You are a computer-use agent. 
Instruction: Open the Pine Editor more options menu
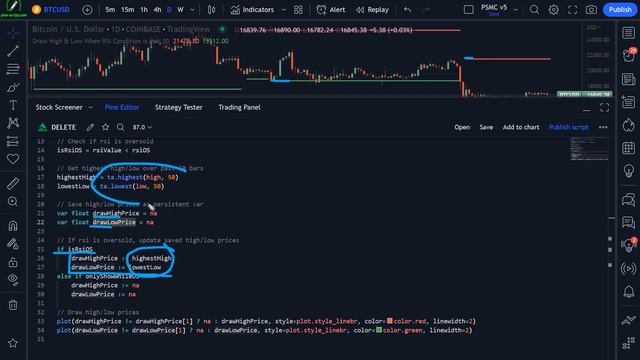[x=603, y=127]
